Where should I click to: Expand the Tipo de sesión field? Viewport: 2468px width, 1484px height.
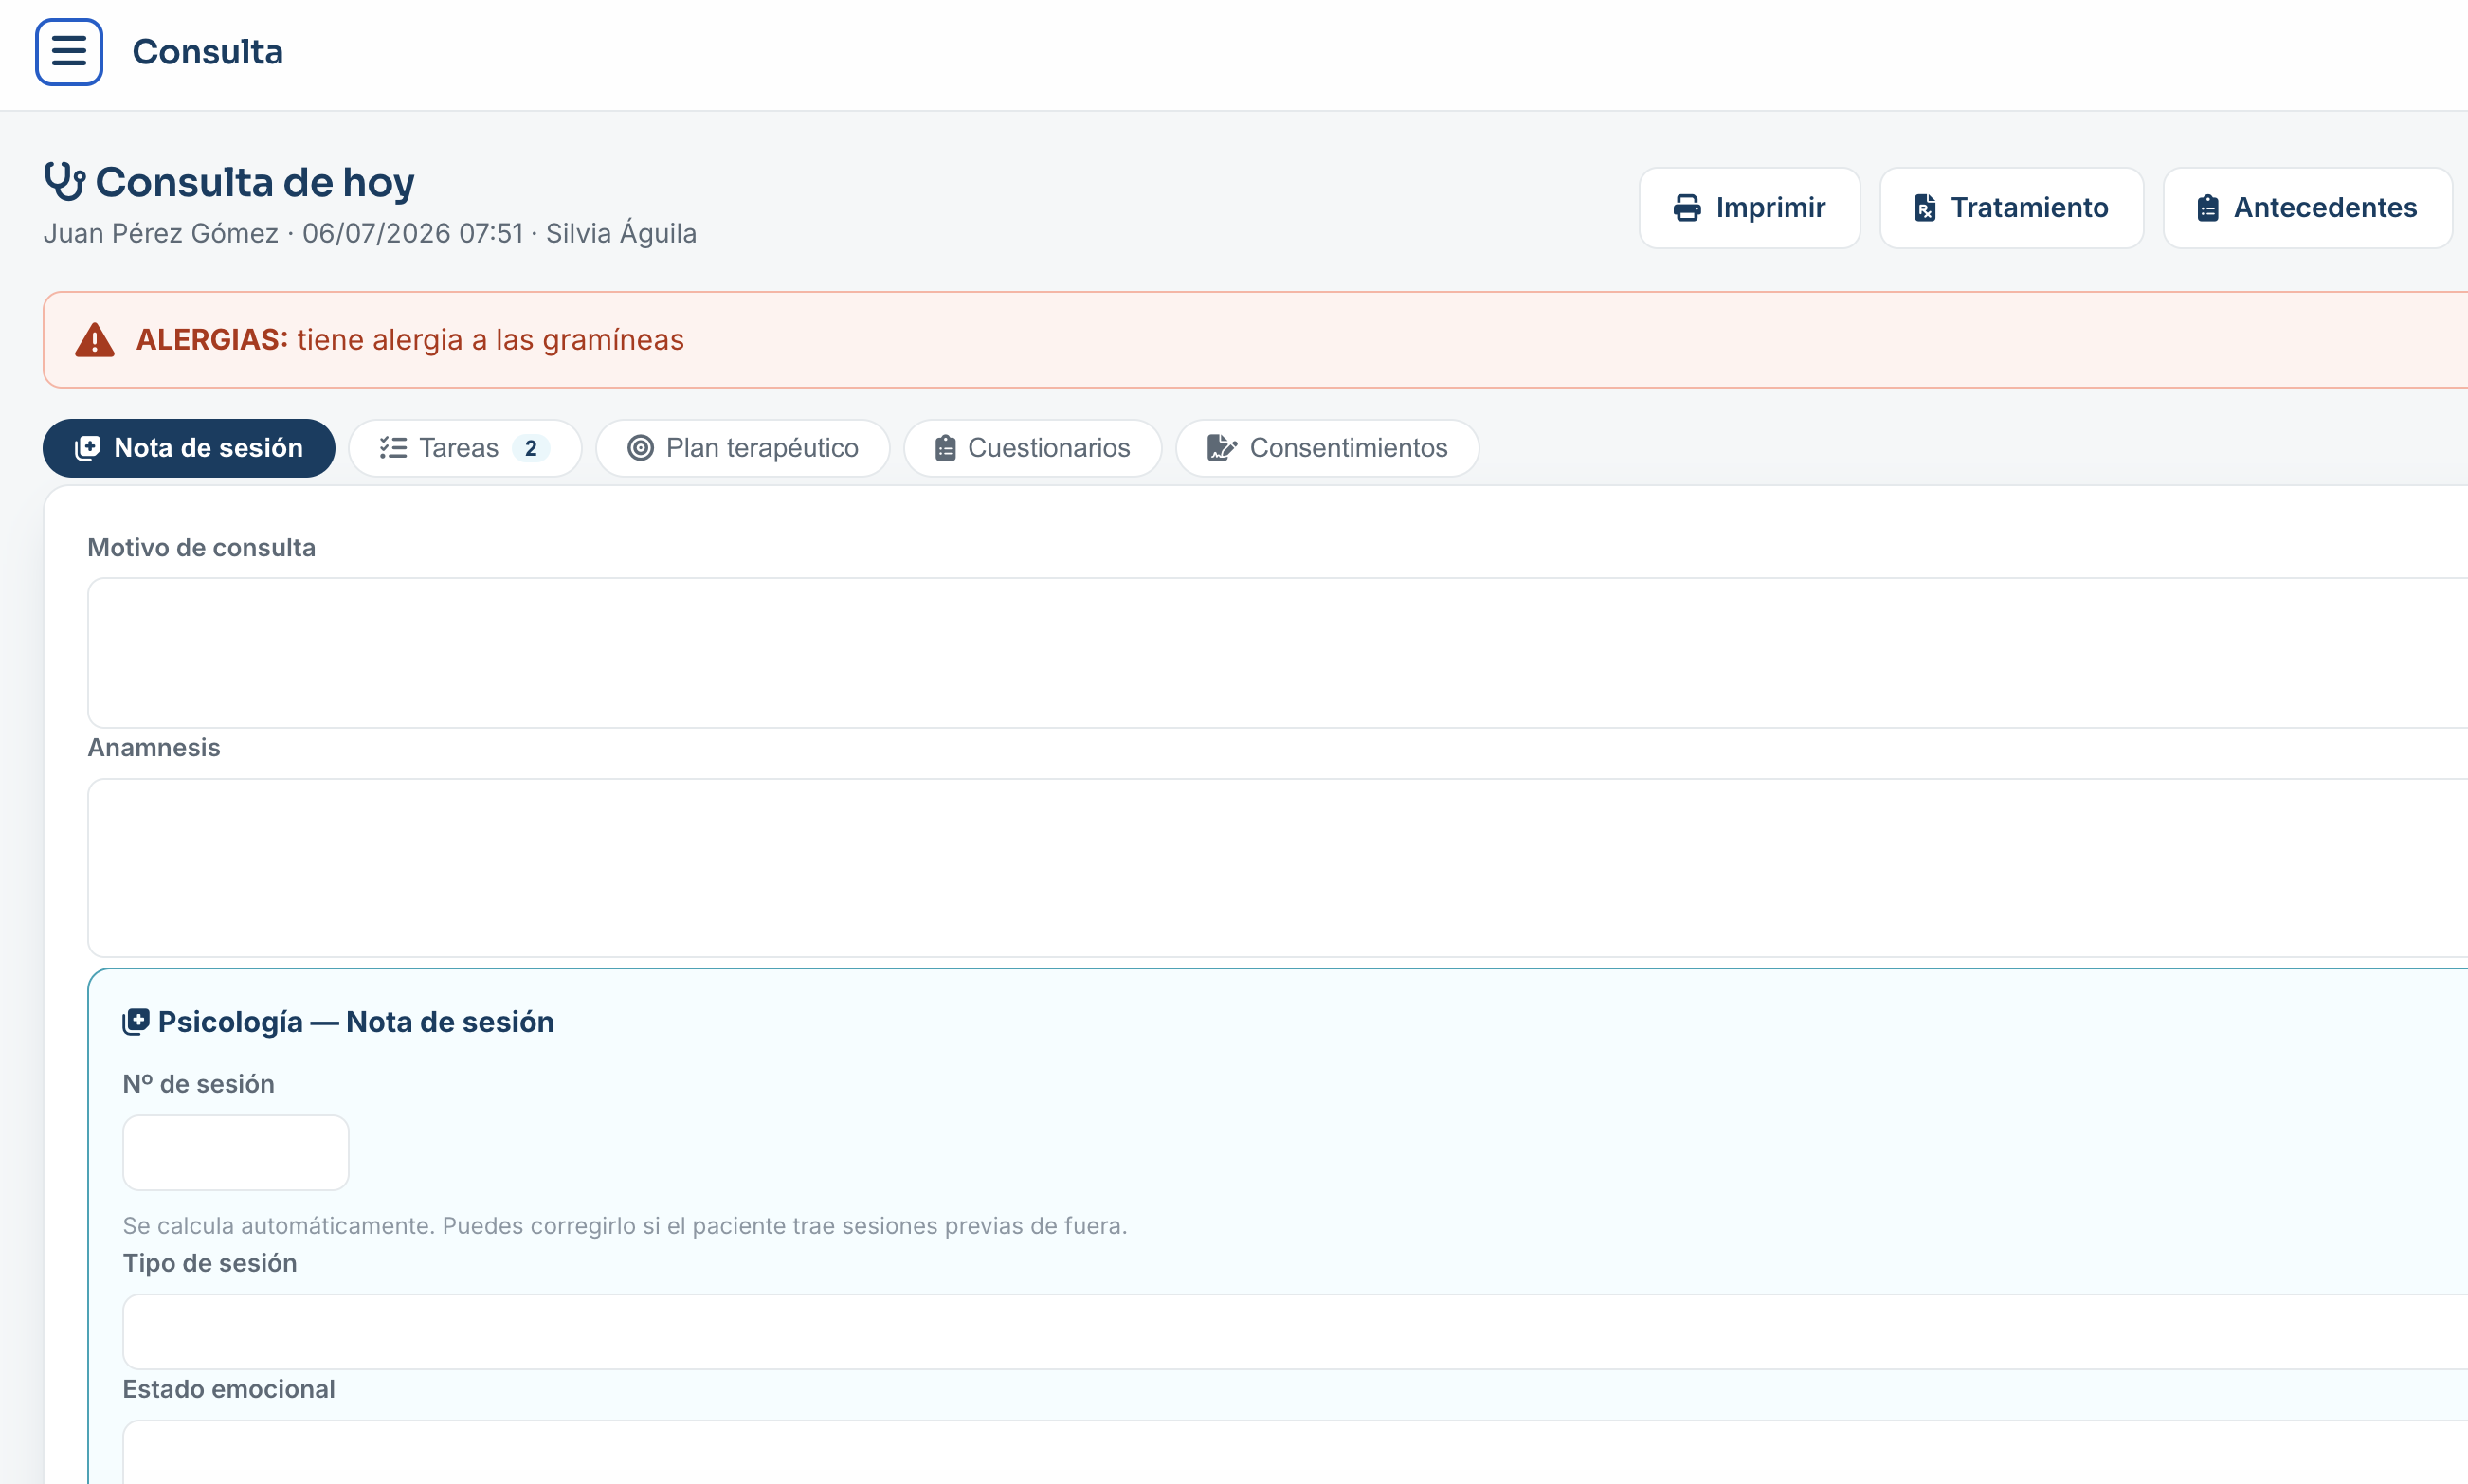(1295, 1332)
